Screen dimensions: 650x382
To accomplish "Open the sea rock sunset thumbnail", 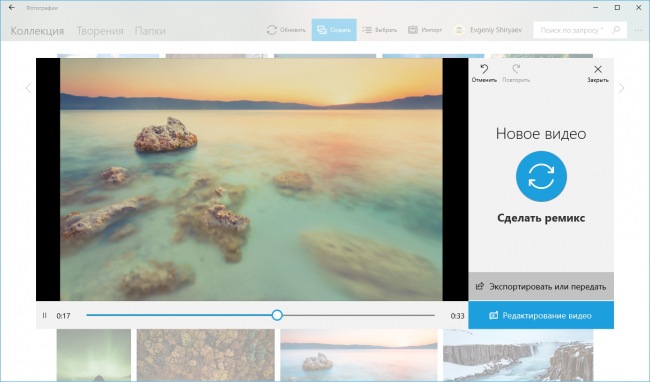I will [359, 355].
